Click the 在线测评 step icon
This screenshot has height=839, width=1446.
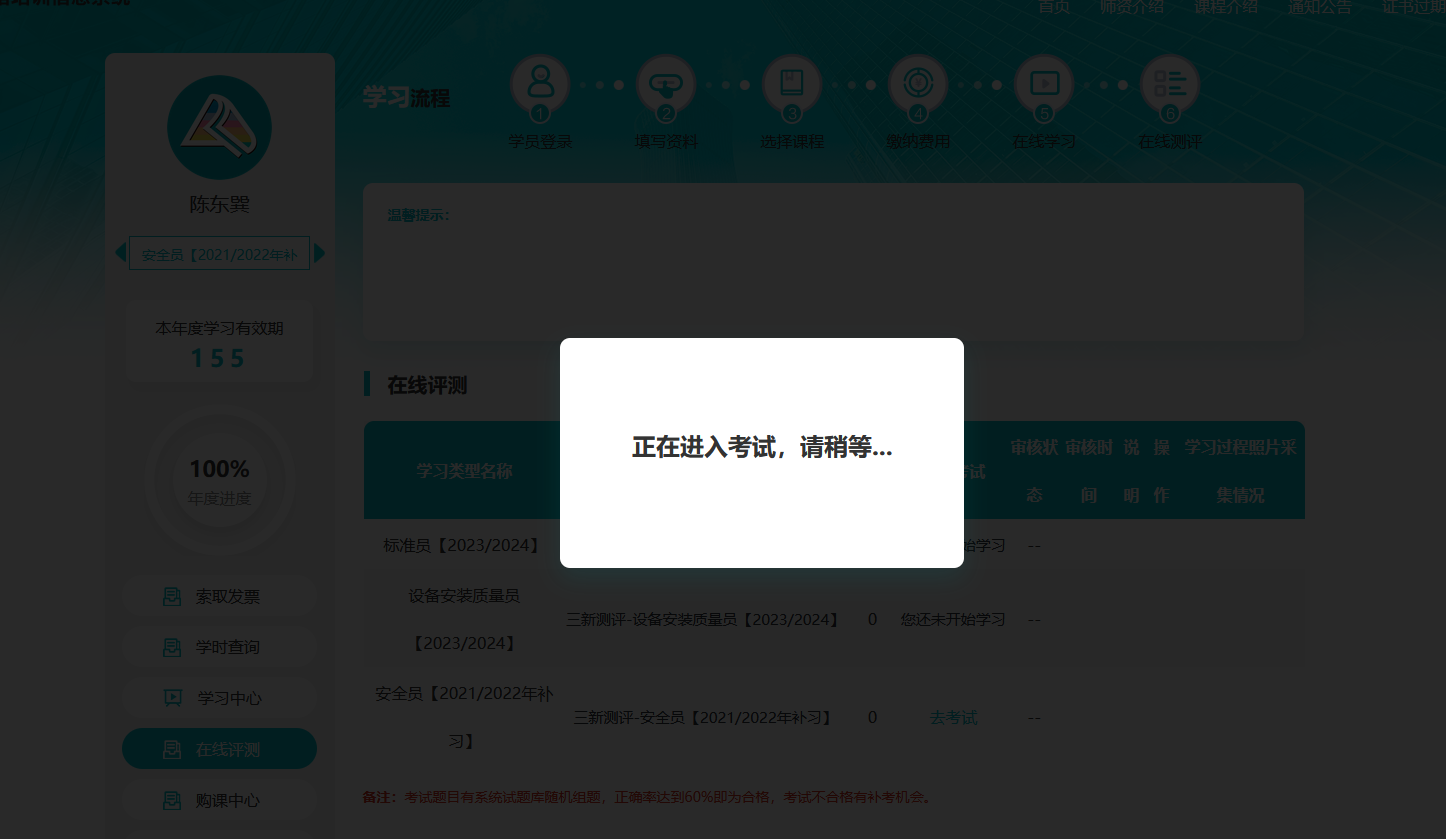point(1170,87)
